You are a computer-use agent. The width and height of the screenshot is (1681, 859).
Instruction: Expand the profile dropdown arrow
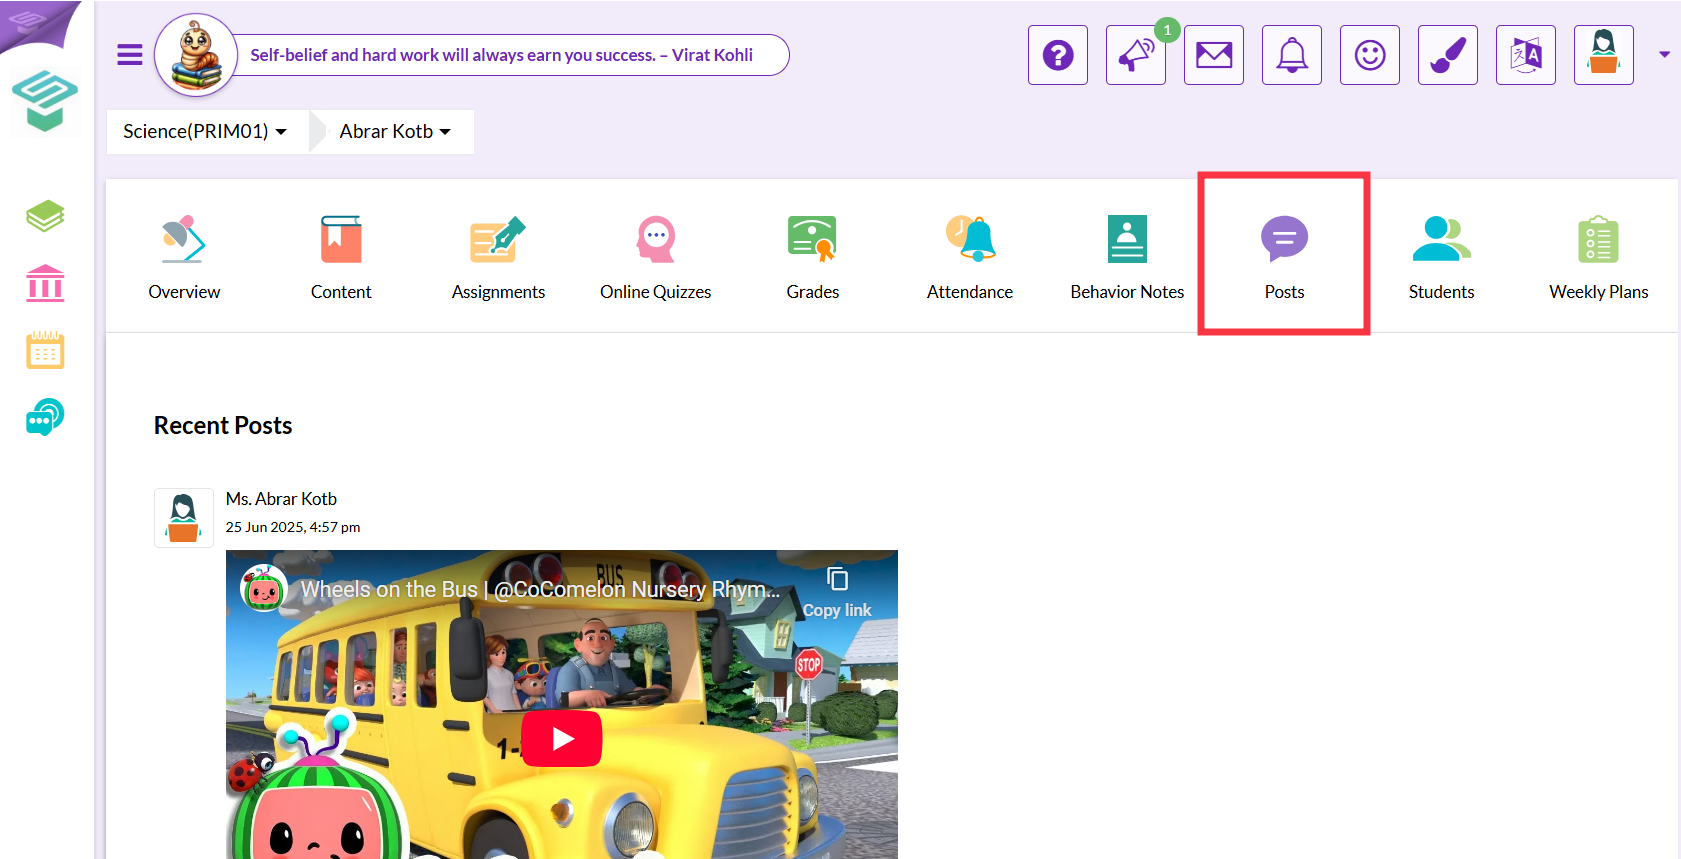click(1664, 55)
